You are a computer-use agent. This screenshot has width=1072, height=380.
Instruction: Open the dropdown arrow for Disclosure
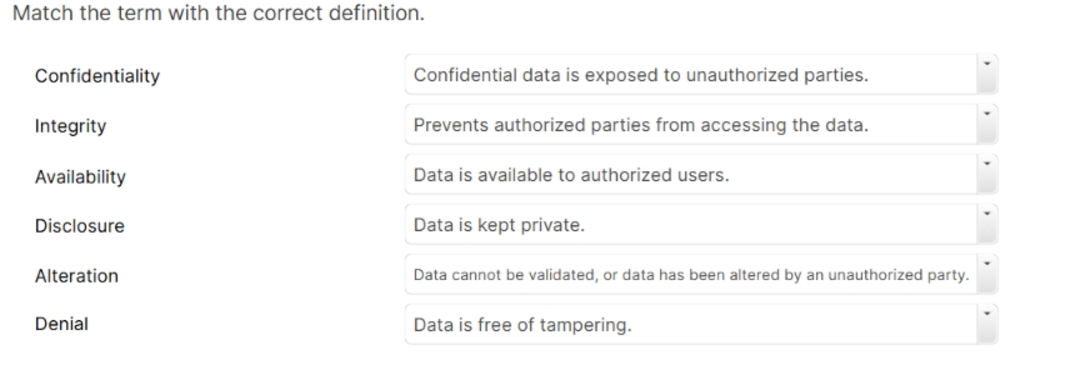987,224
